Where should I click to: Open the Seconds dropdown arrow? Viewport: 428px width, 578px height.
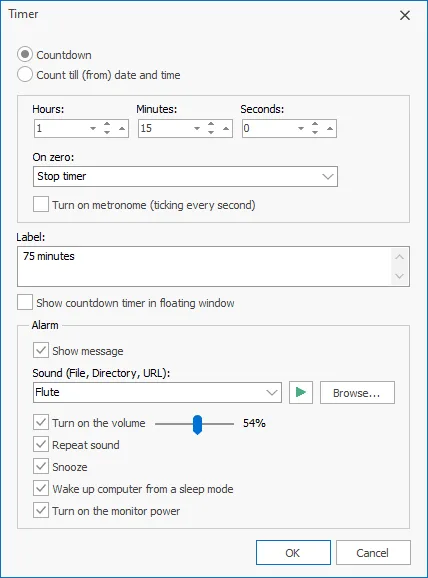(x=301, y=129)
